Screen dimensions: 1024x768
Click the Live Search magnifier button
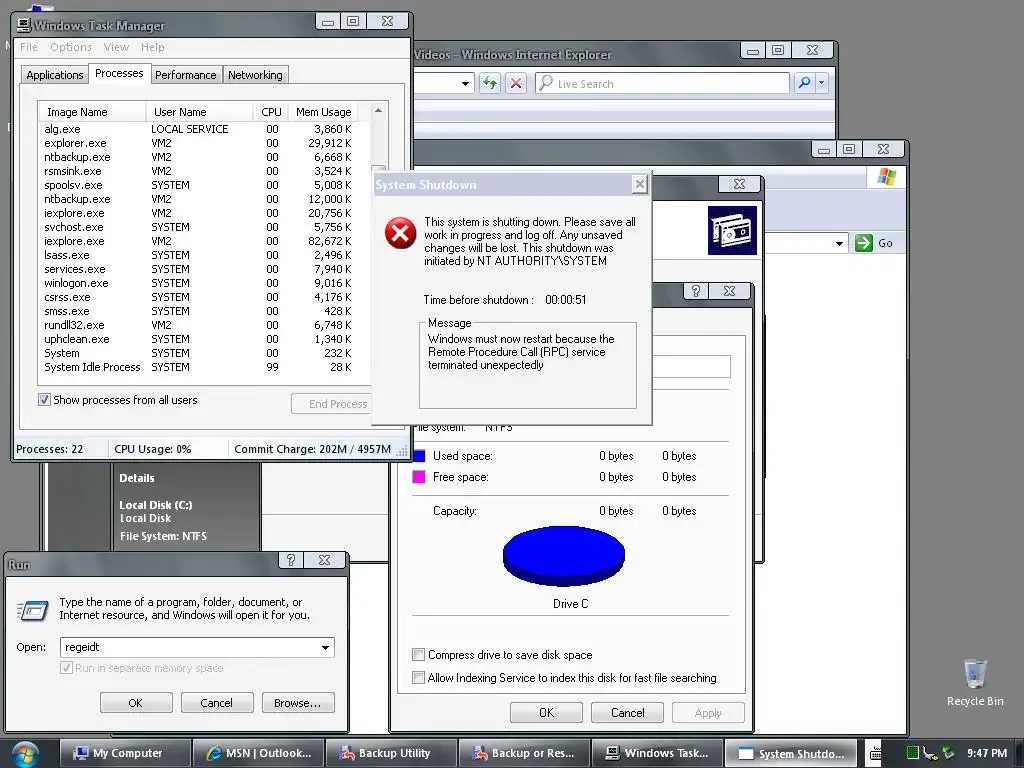[x=804, y=83]
